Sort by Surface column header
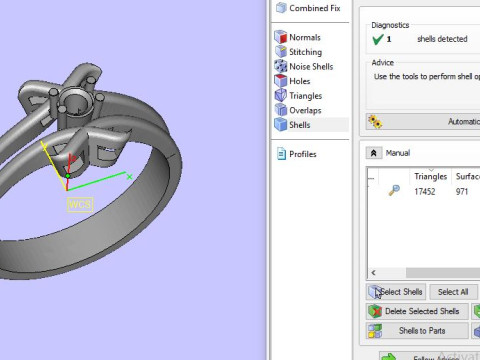The width and height of the screenshot is (480, 360). (x=467, y=176)
